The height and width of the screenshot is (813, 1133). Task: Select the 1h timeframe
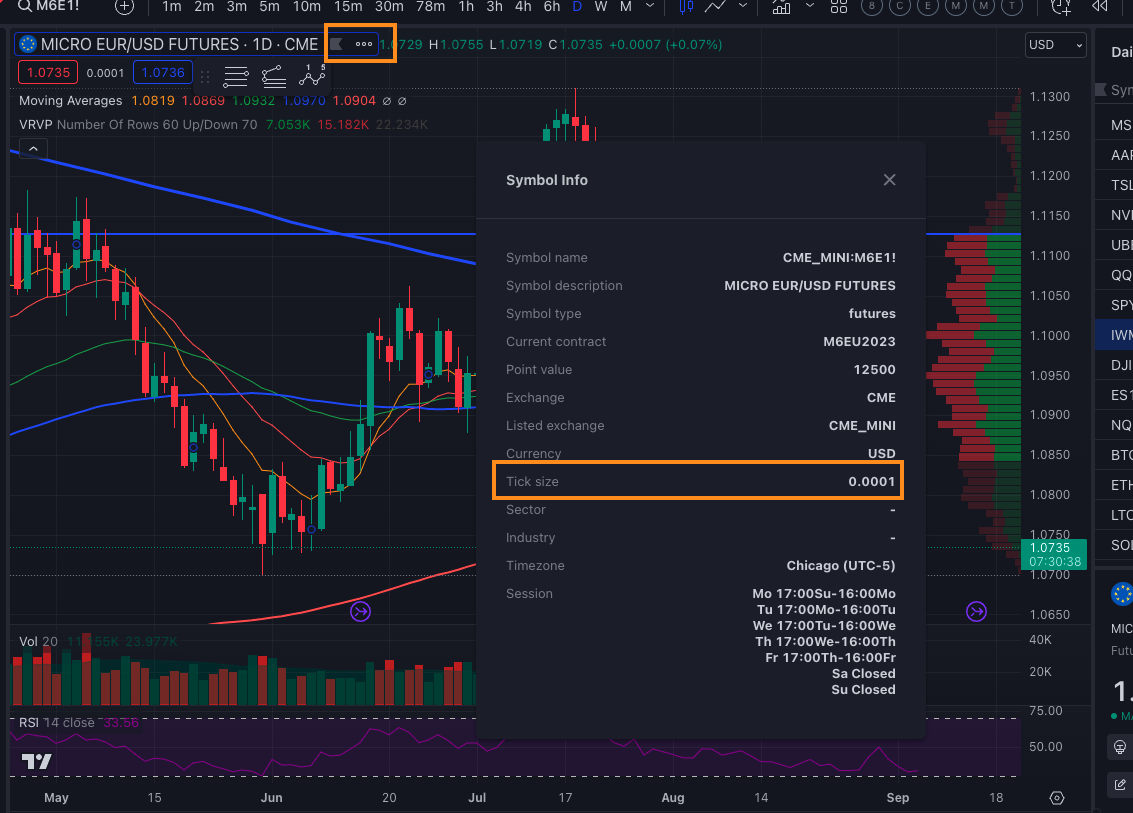click(x=466, y=7)
